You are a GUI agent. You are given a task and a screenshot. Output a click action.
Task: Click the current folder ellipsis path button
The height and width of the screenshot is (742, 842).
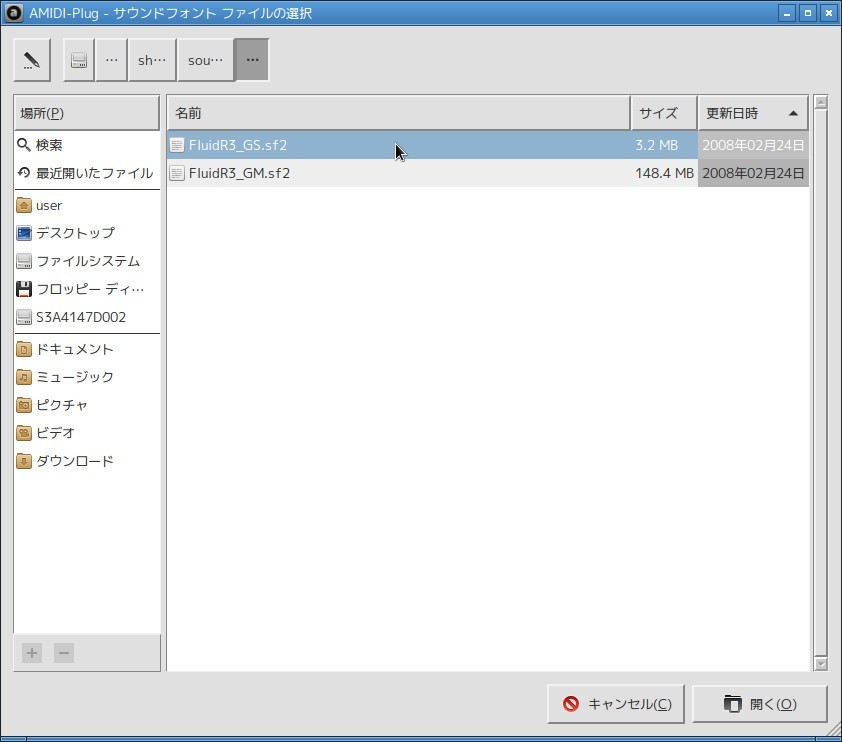pos(252,60)
